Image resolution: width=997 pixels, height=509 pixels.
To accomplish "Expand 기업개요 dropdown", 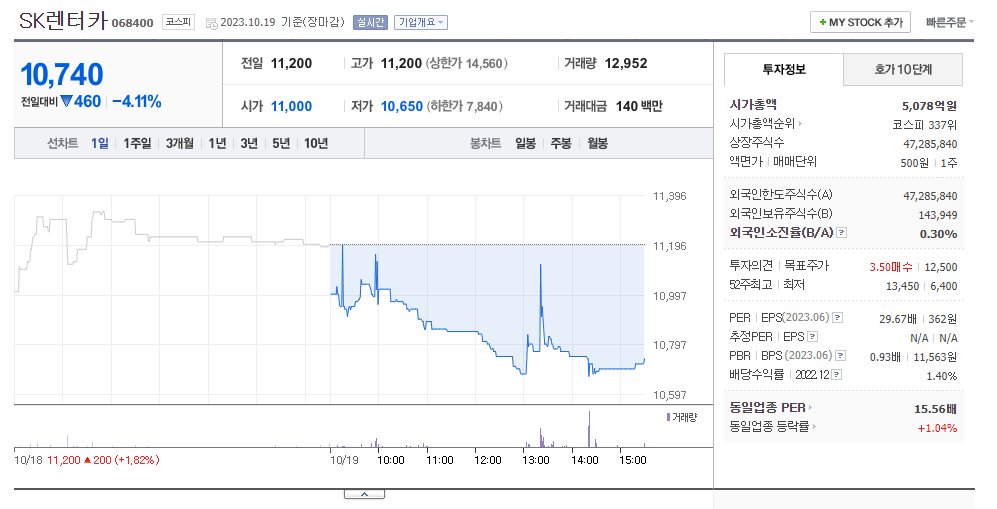I will click(x=421, y=22).
